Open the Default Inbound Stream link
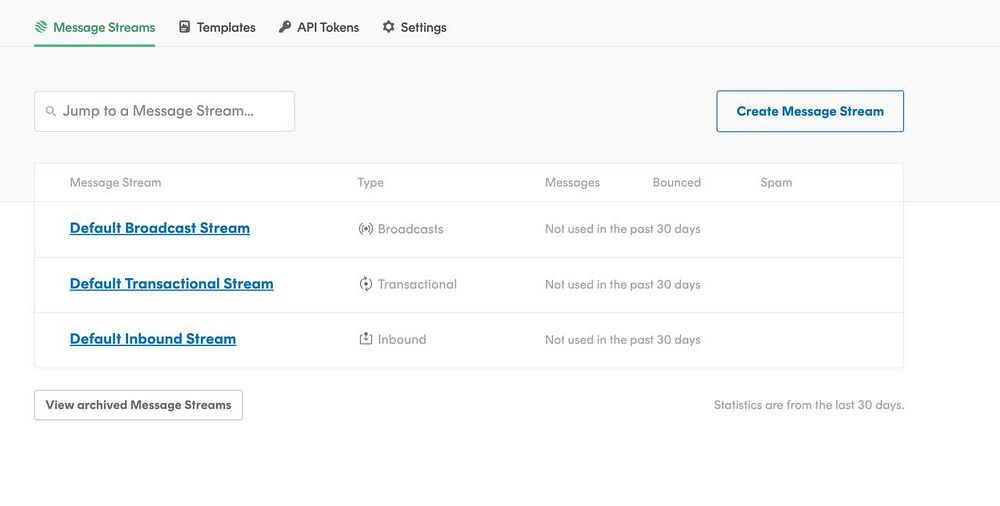The height and width of the screenshot is (506, 1000). (153, 339)
